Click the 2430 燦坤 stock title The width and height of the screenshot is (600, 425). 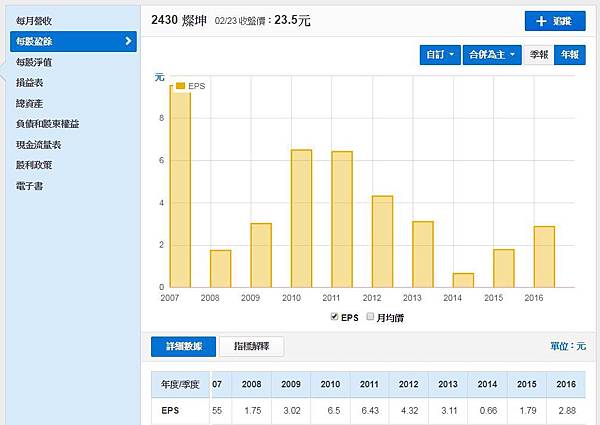tap(179, 20)
